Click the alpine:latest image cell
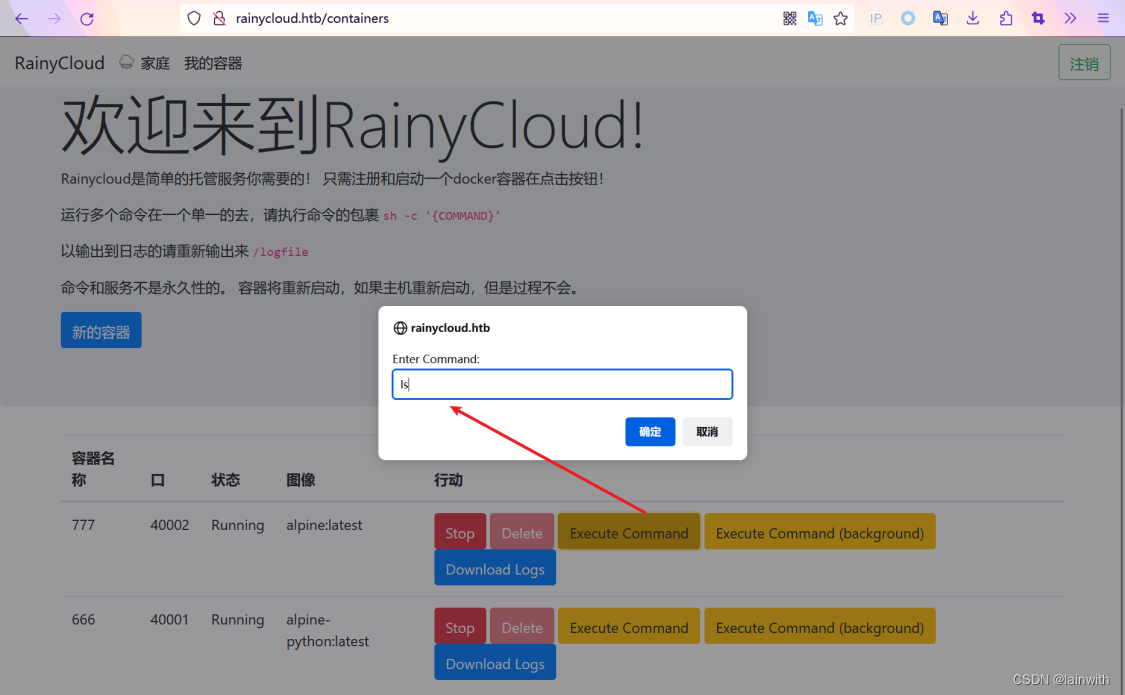 tap(324, 525)
